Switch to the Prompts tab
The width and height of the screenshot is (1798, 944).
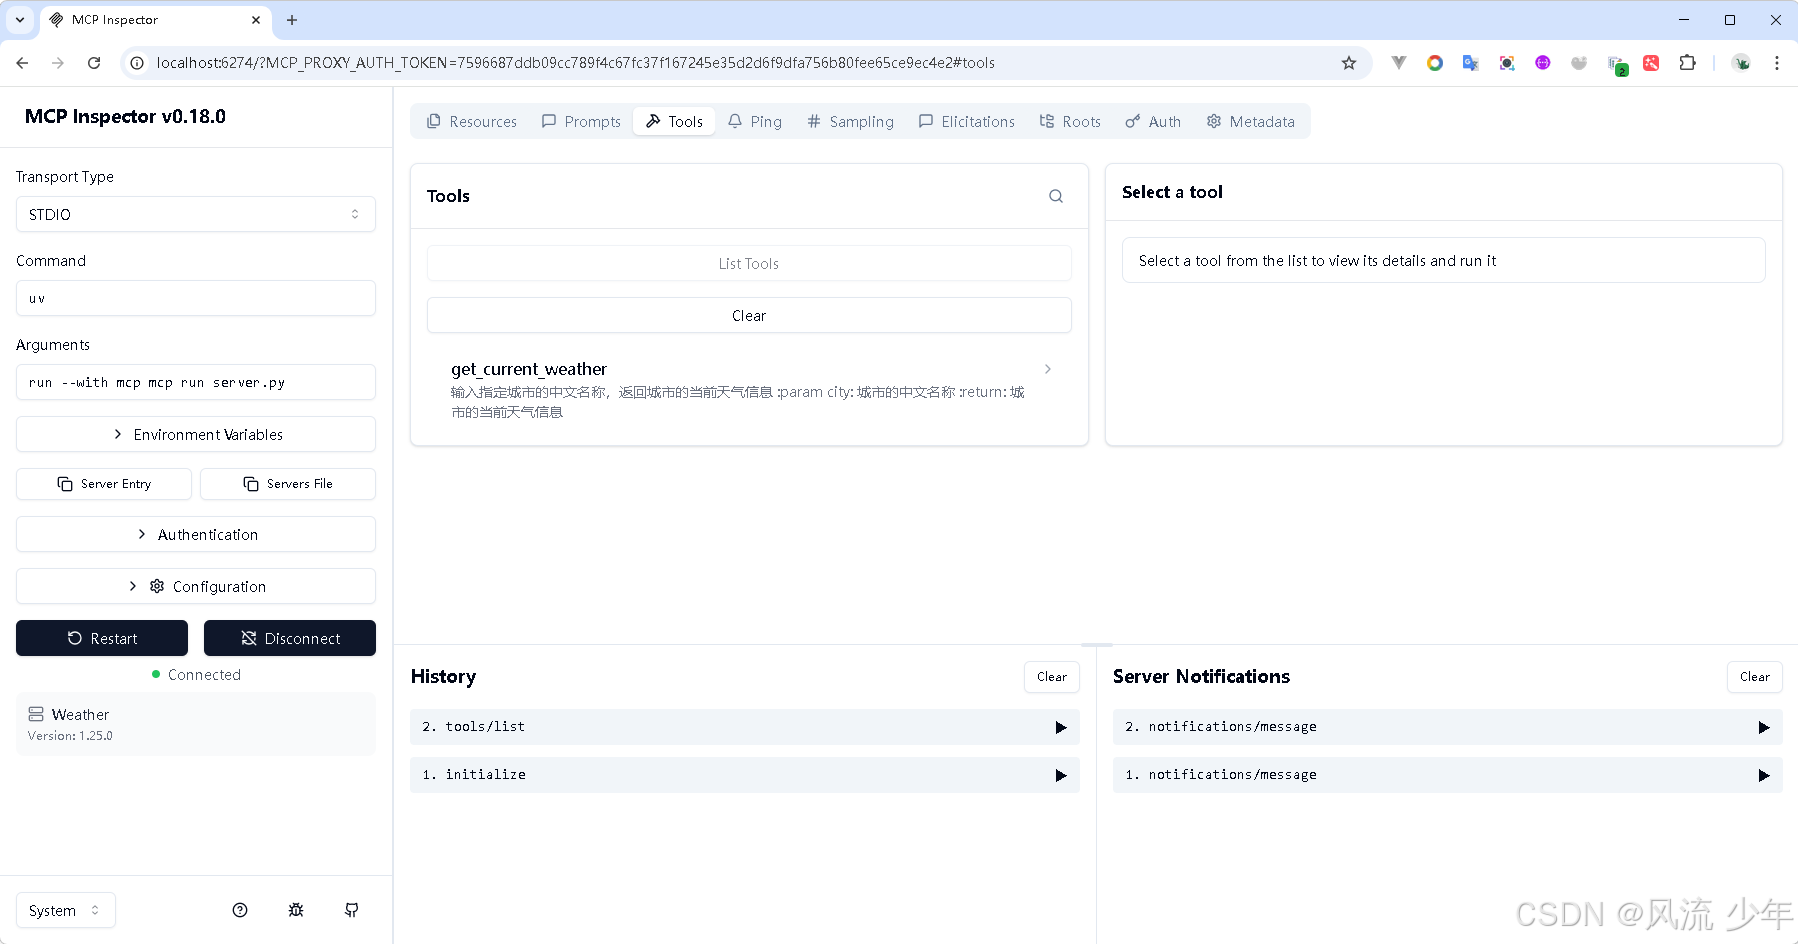581,121
